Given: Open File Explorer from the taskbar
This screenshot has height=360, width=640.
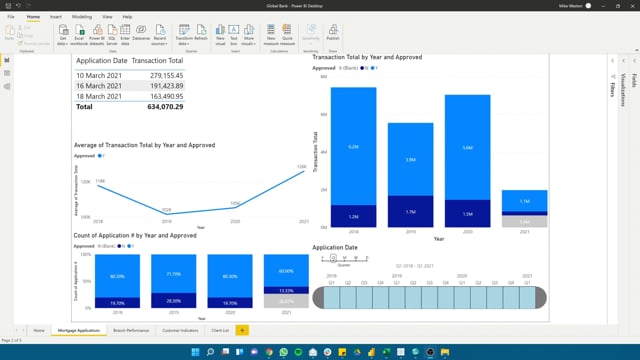Looking at the screenshot, I should (445, 352).
